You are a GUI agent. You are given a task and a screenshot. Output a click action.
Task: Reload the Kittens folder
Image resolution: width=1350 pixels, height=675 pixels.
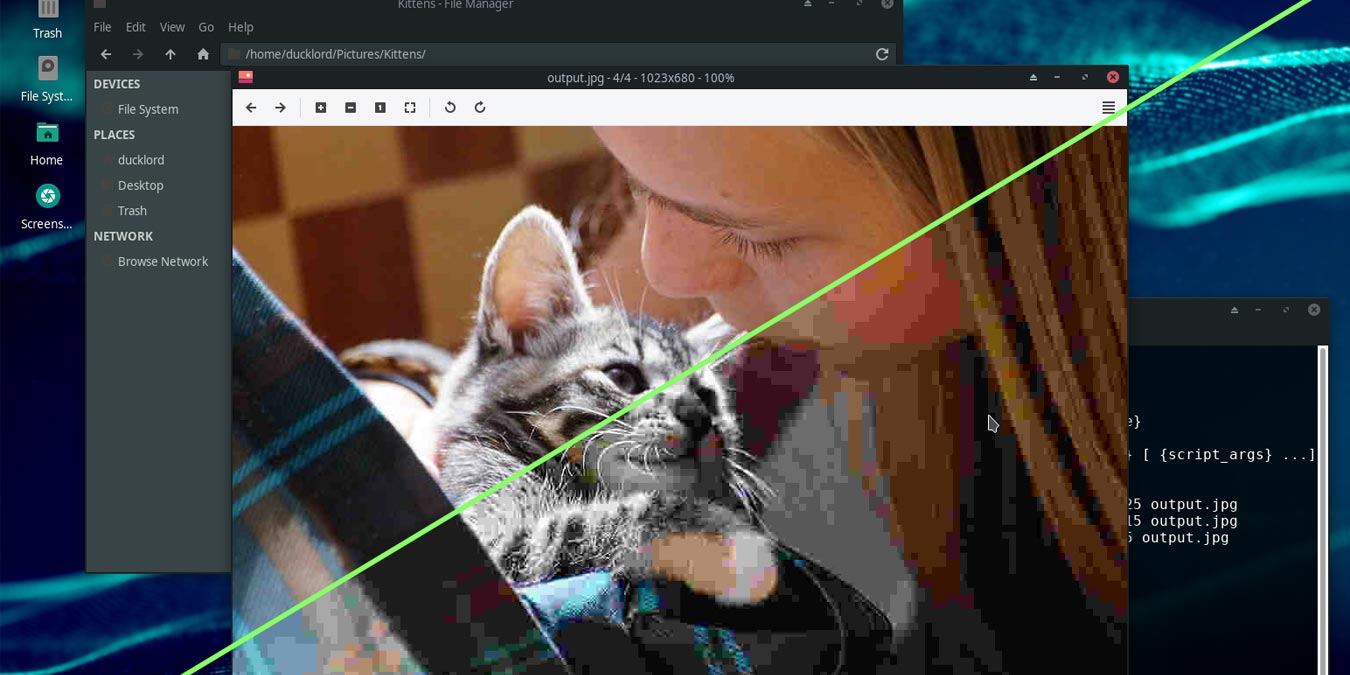[882, 54]
